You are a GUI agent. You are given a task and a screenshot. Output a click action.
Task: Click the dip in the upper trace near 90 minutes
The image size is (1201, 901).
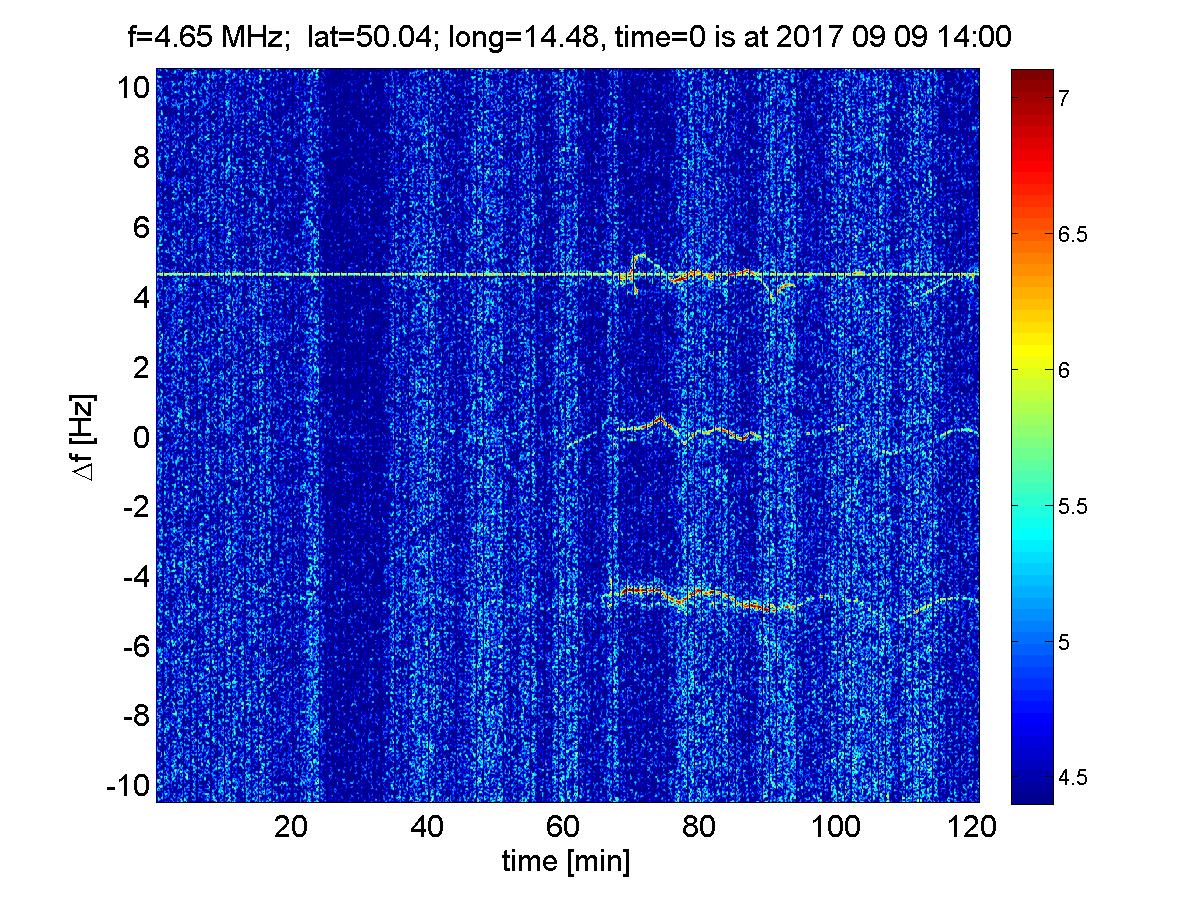[773, 296]
